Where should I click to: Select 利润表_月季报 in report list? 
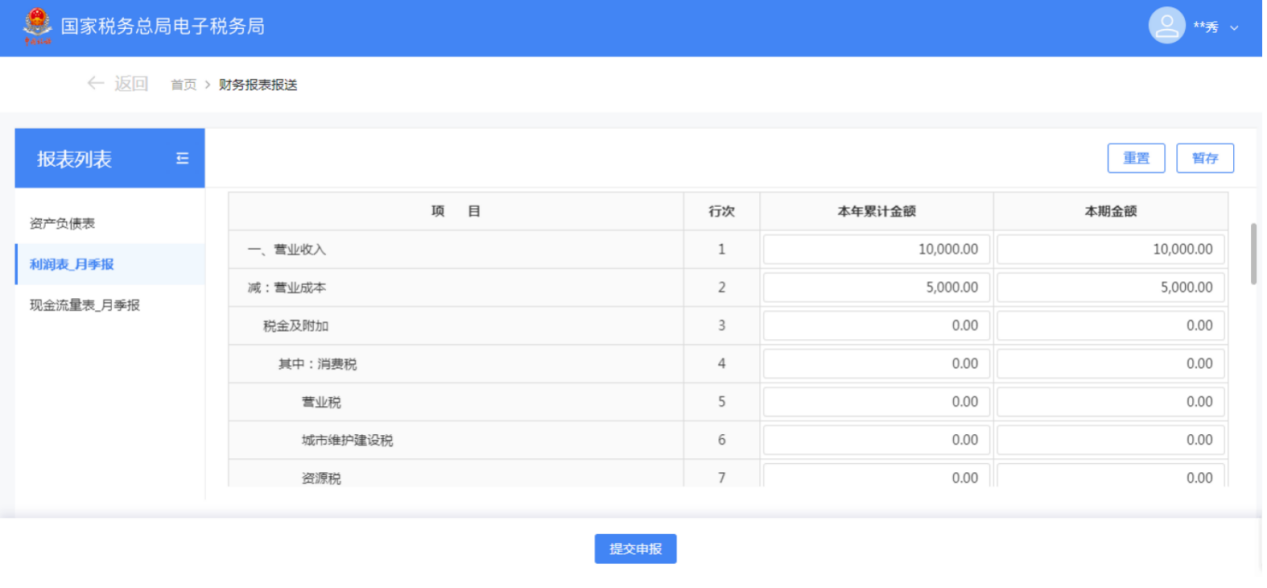[x=72, y=264]
